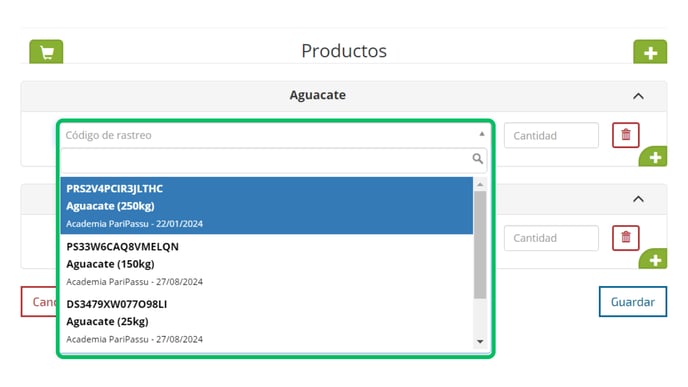Screen dimensions: 688x387
Task: Click the green shopping cart icon
Action: point(46,52)
